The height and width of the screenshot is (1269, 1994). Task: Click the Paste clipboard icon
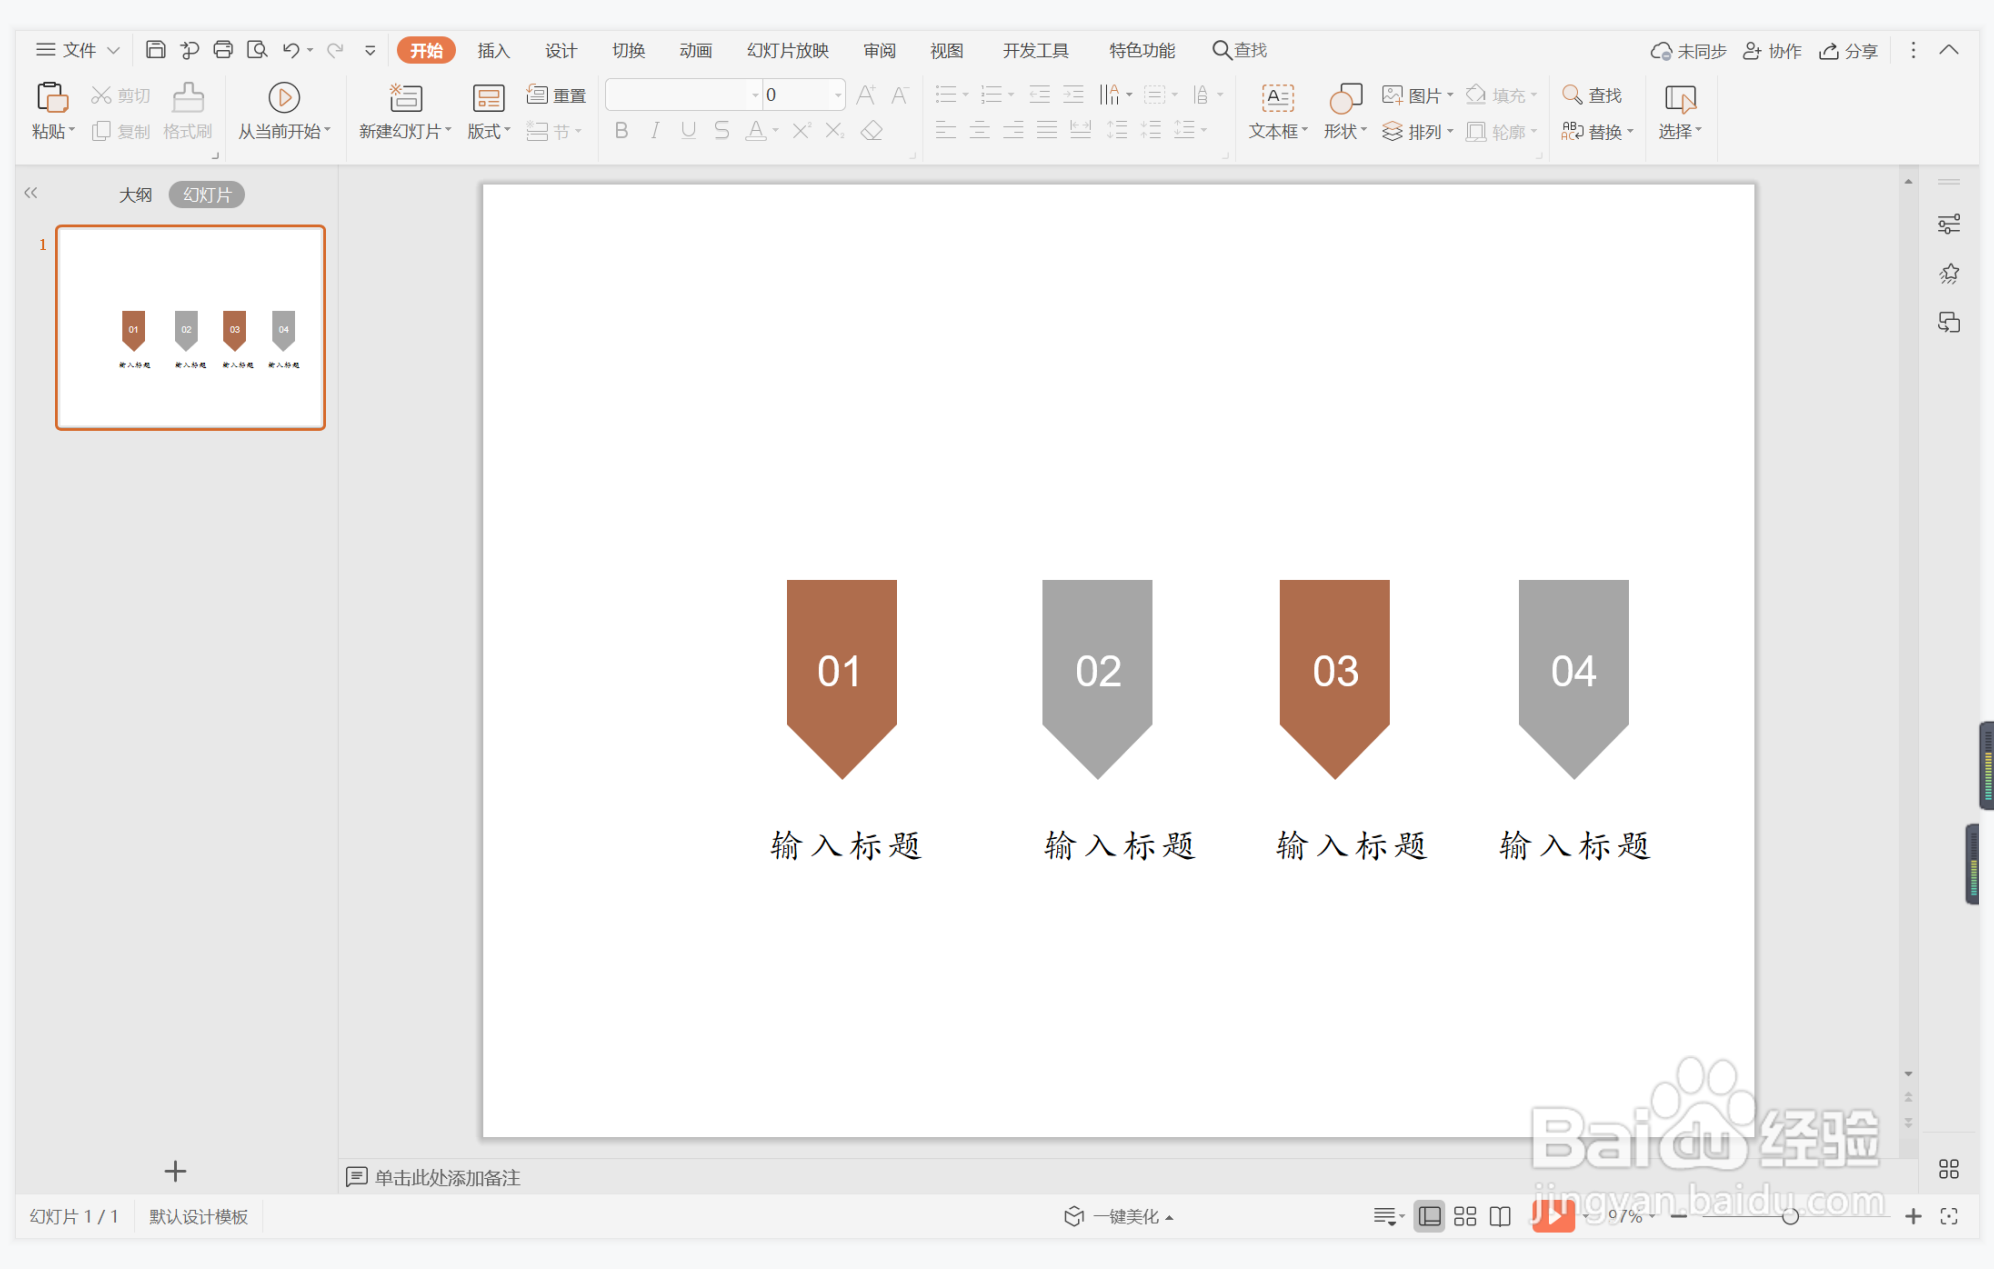pos(51,98)
